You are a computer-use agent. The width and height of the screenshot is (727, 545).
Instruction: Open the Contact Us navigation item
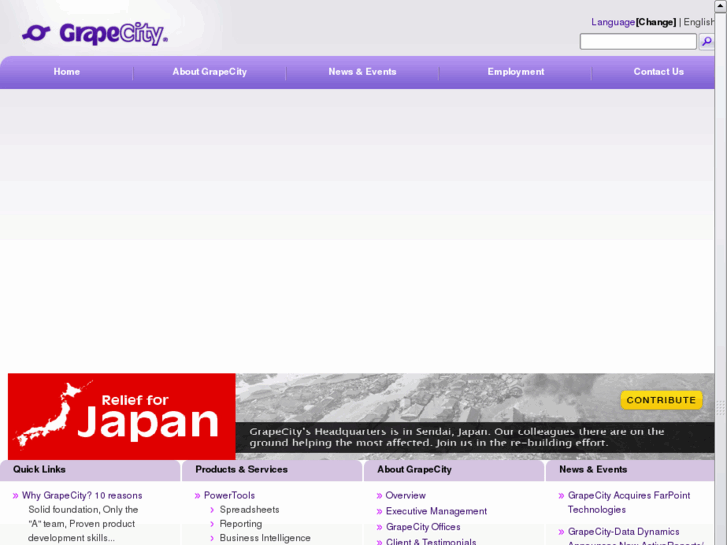pos(658,72)
